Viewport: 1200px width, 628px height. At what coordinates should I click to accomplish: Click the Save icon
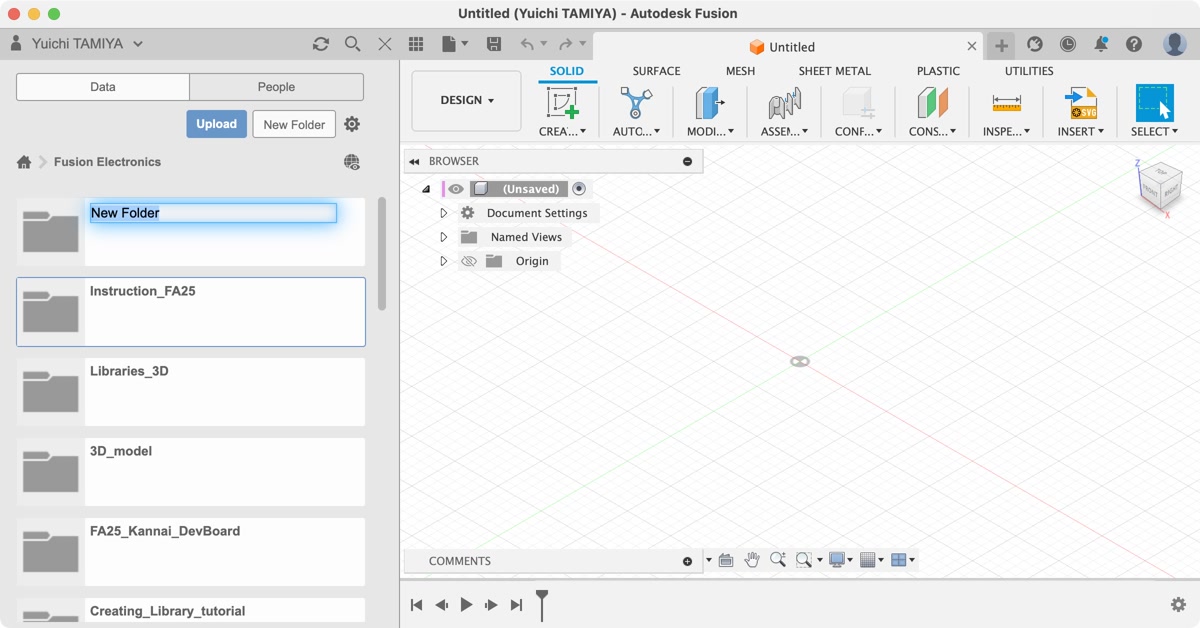click(x=493, y=44)
